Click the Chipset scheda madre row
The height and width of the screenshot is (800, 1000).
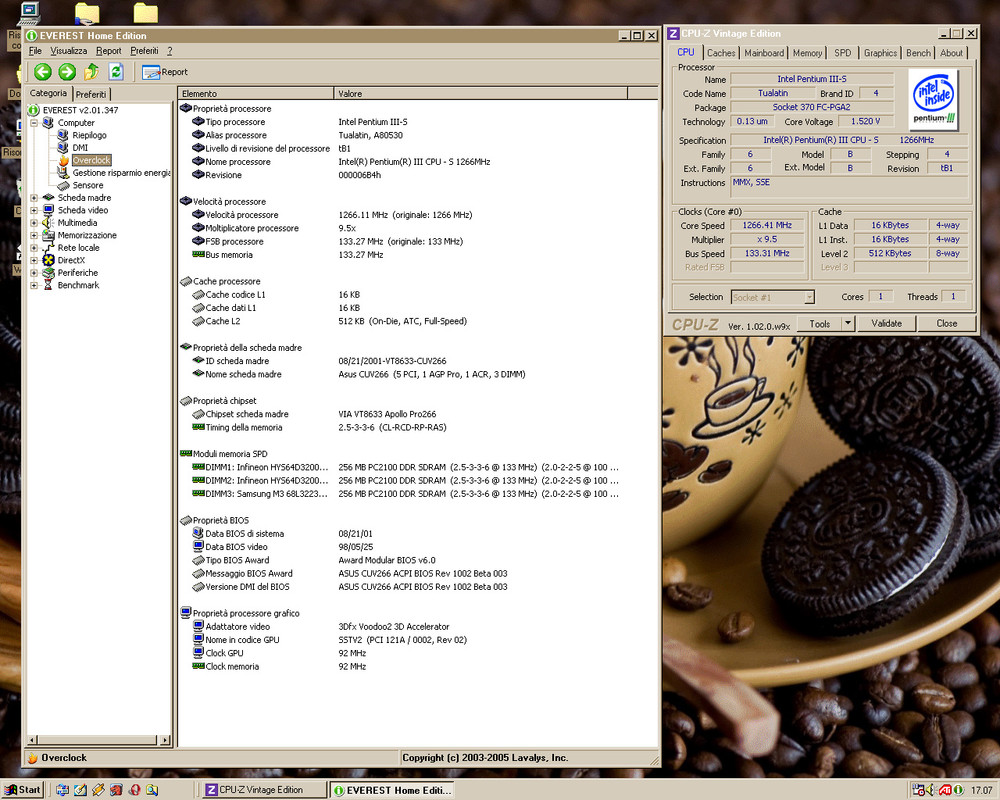[418, 414]
